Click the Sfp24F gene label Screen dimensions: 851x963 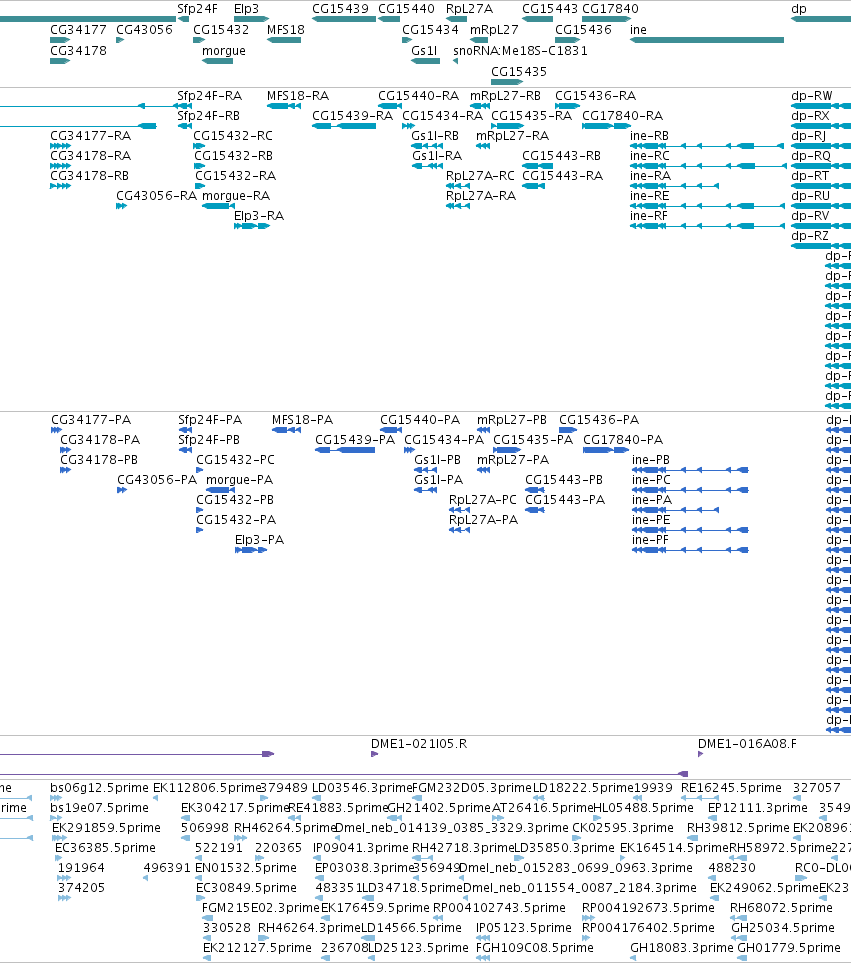click(197, 9)
